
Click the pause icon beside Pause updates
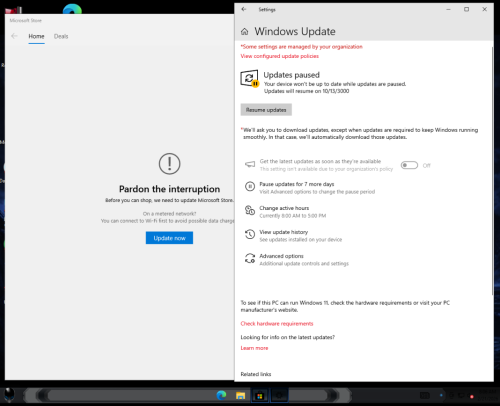tap(250, 186)
